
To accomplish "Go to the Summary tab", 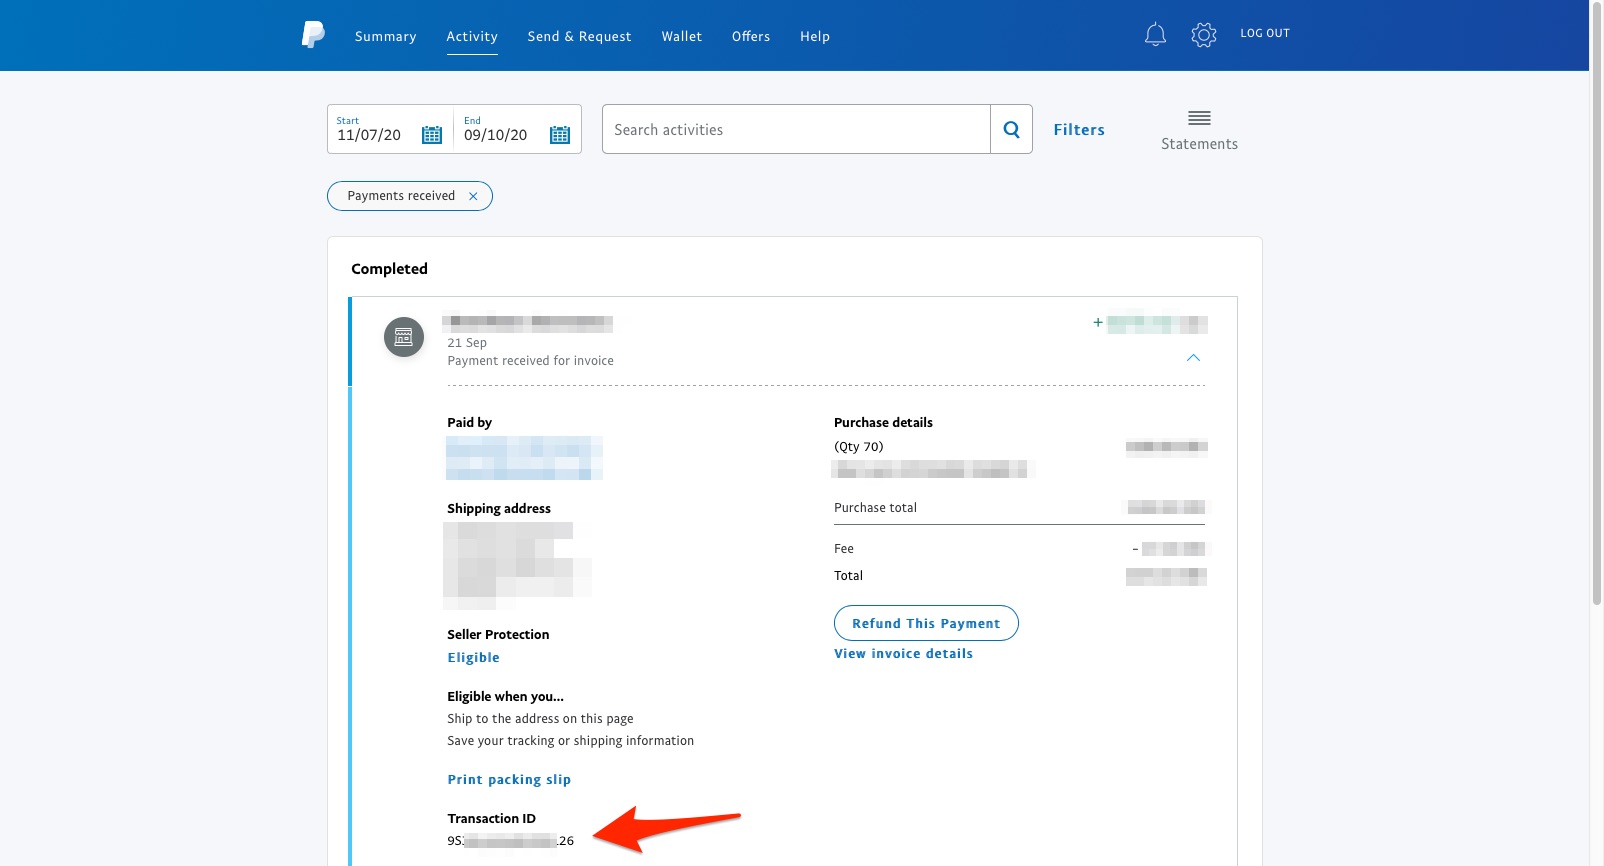I will pyautogui.click(x=385, y=36).
